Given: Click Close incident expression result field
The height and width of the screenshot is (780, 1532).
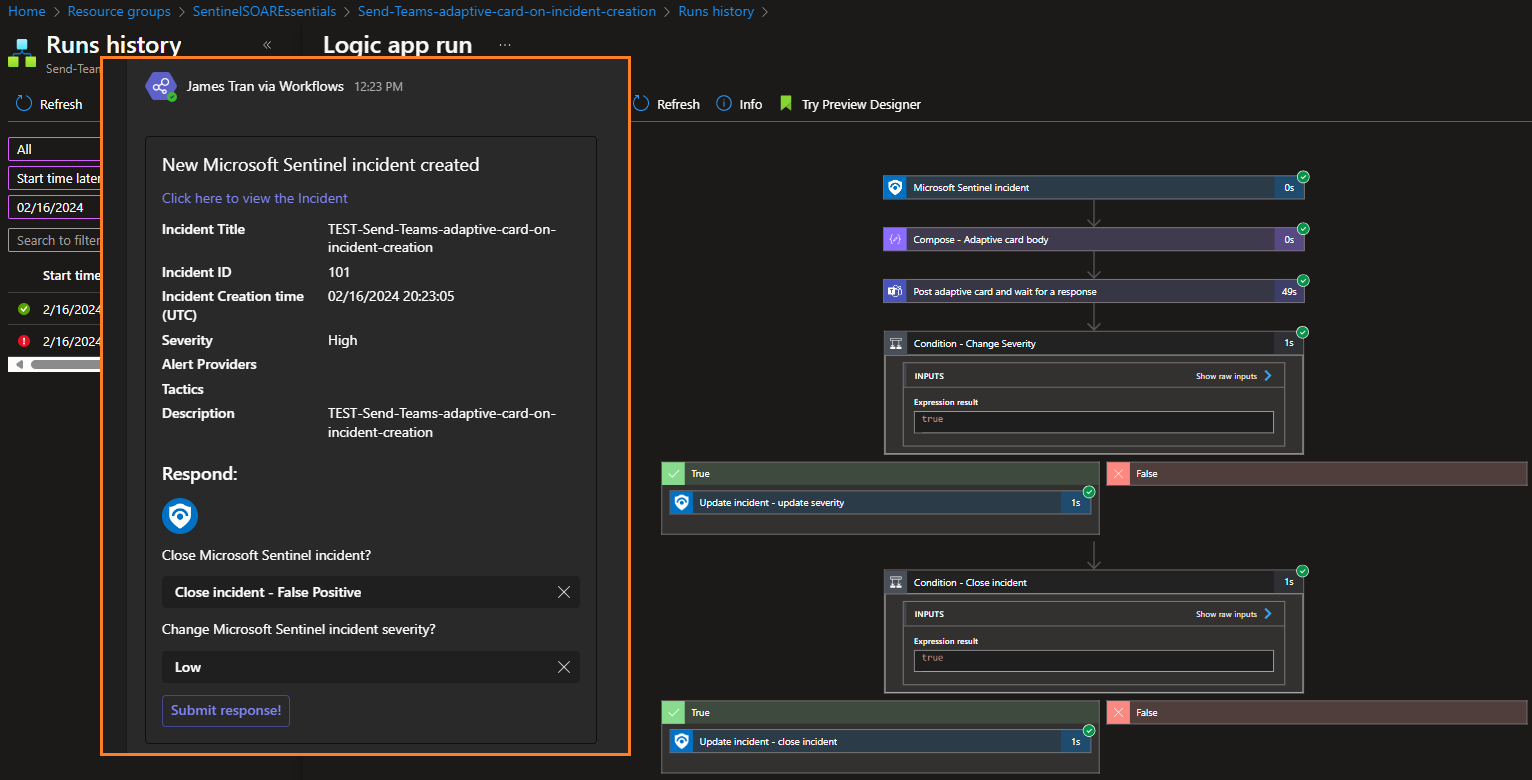Looking at the screenshot, I should click(1093, 660).
